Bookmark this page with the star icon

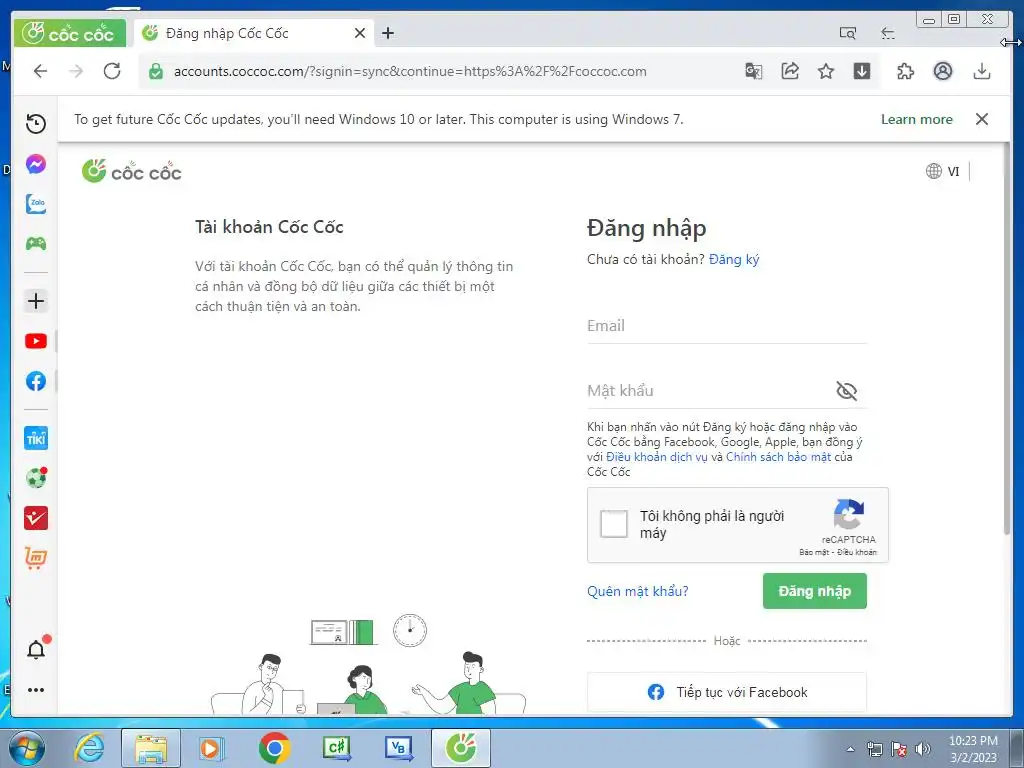tap(826, 71)
